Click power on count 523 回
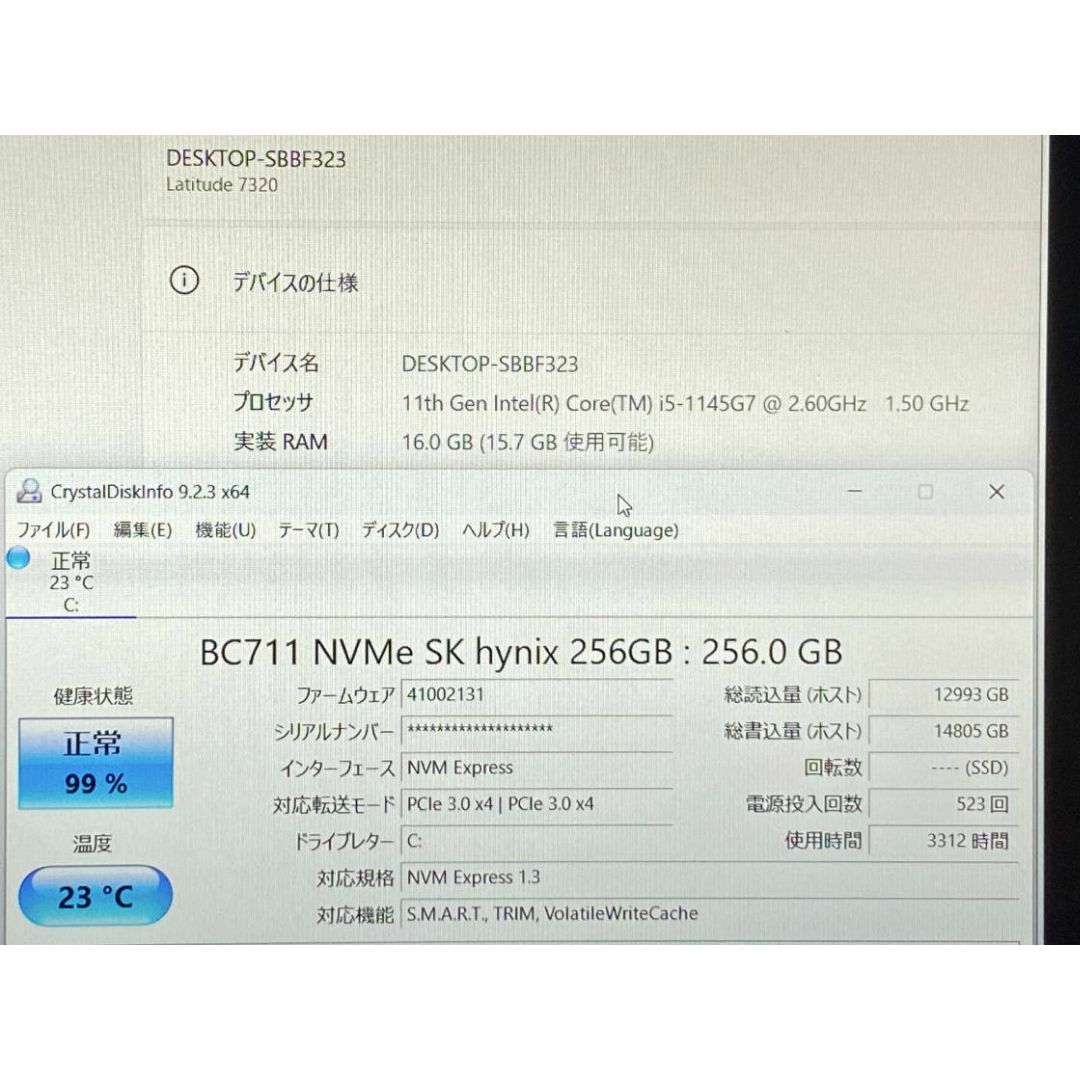The height and width of the screenshot is (1080, 1080). coord(944,804)
